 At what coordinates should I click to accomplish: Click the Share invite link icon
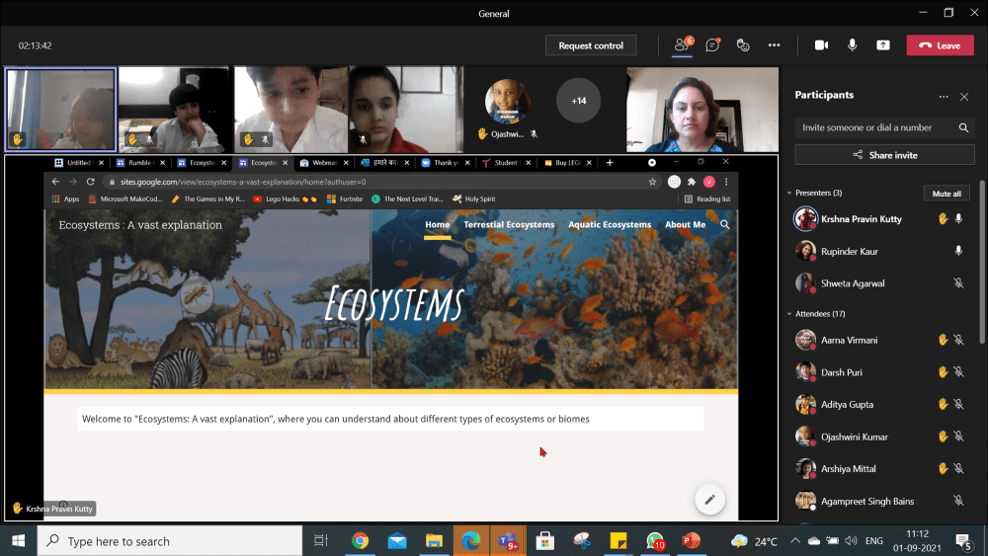coord(858,155)
